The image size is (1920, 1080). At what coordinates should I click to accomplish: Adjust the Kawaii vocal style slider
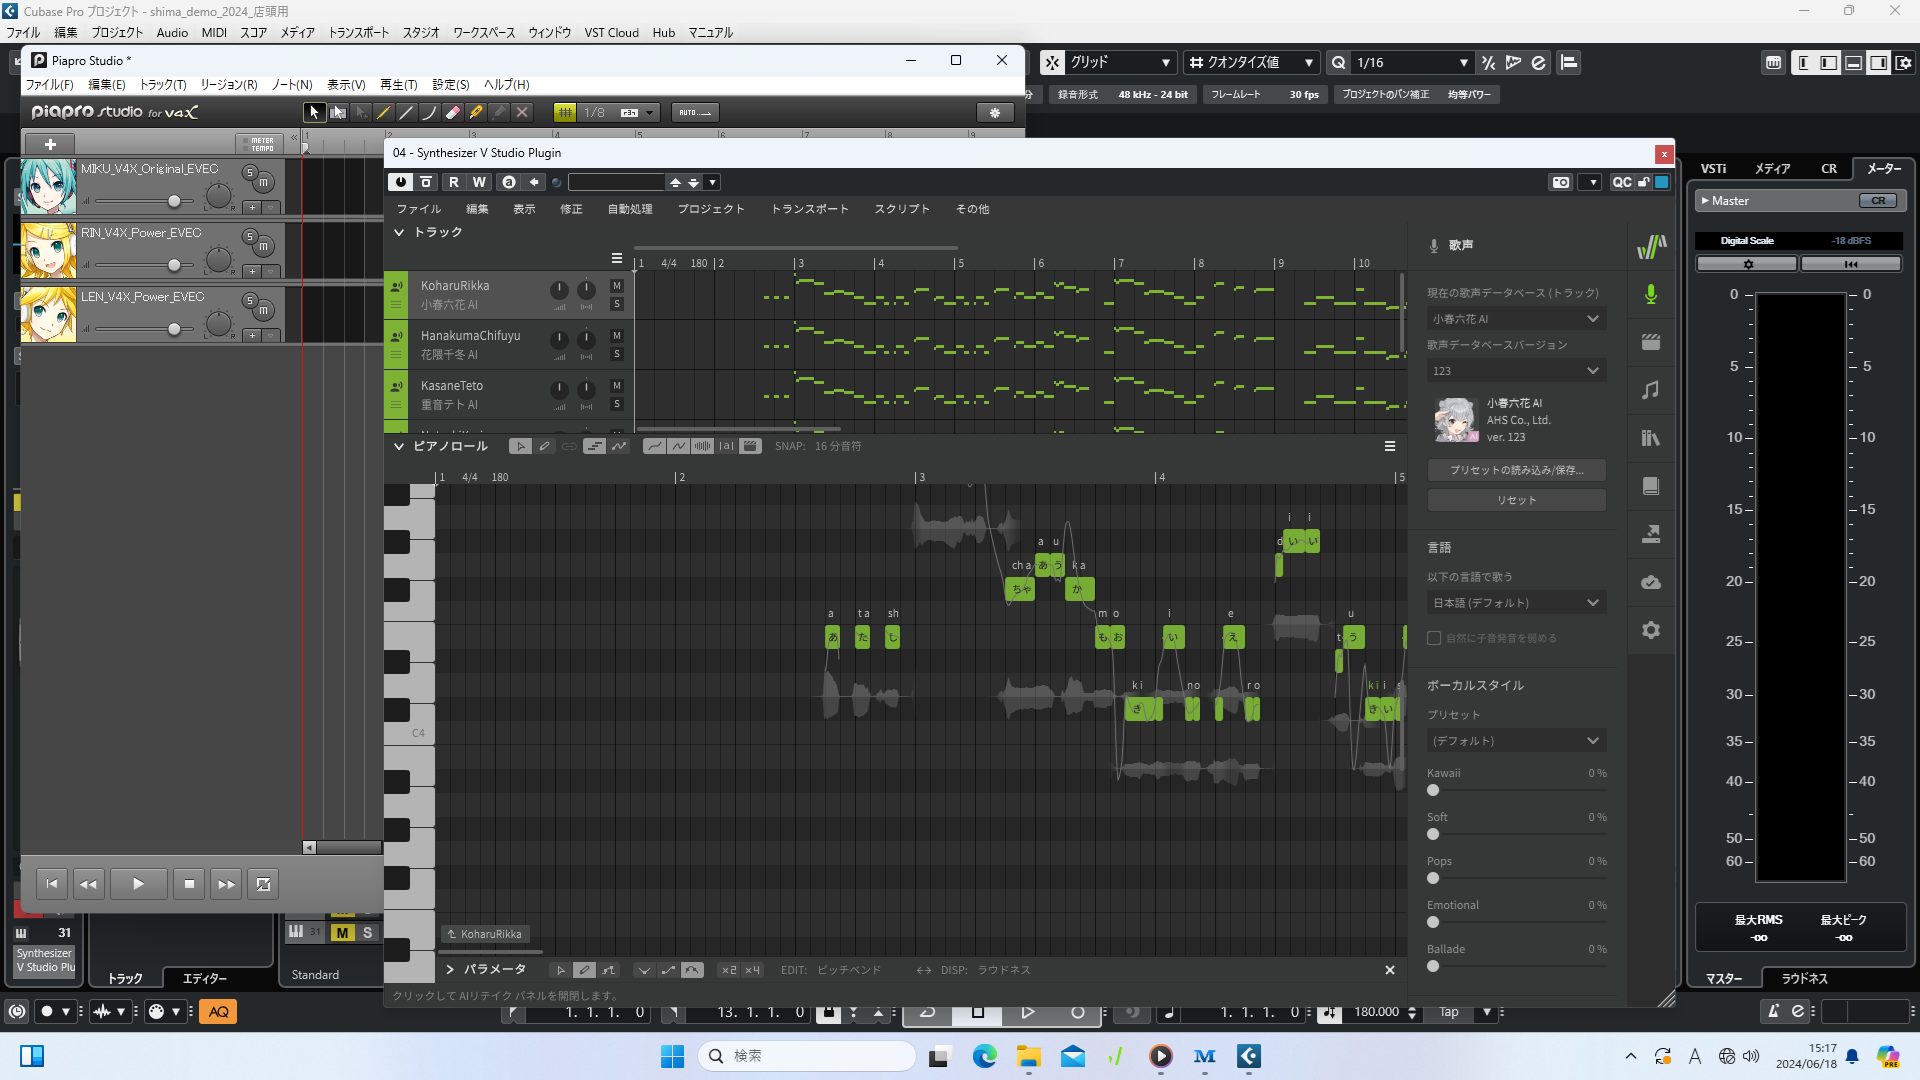tap(1433, 790)
